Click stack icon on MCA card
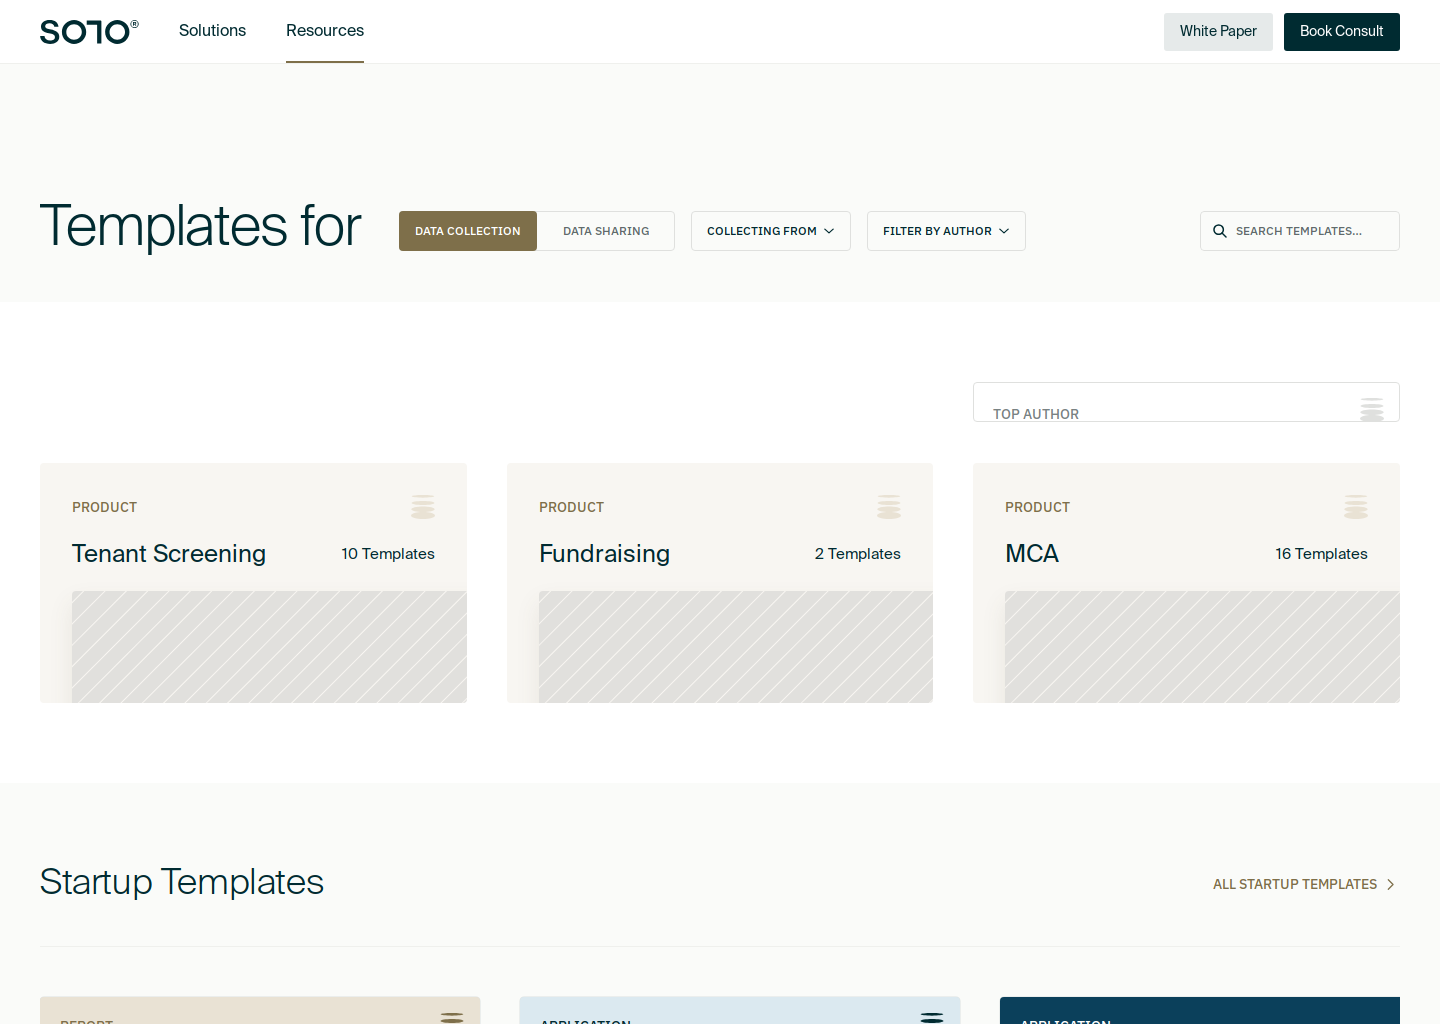This screenshot has height=1024, width=1440. [x=1356, y=507]
